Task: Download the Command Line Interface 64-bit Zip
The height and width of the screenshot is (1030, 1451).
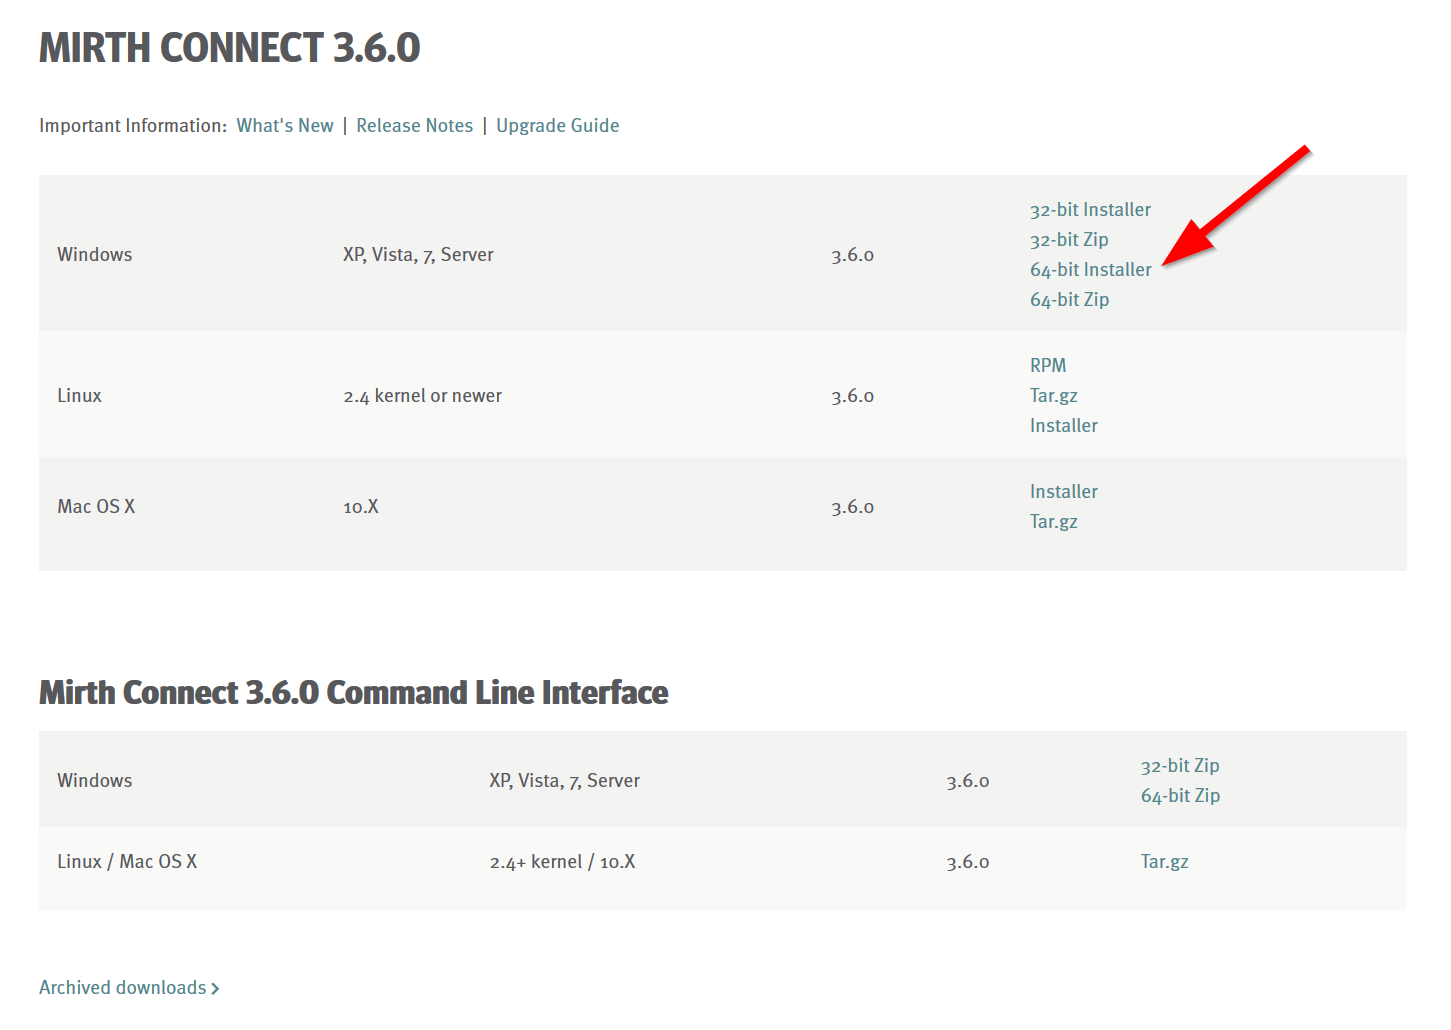Action: pos(1180,796)
